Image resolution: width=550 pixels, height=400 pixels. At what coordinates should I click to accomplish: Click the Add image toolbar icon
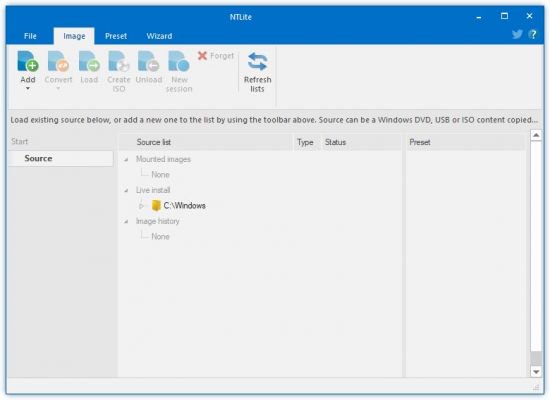point(28,61)
